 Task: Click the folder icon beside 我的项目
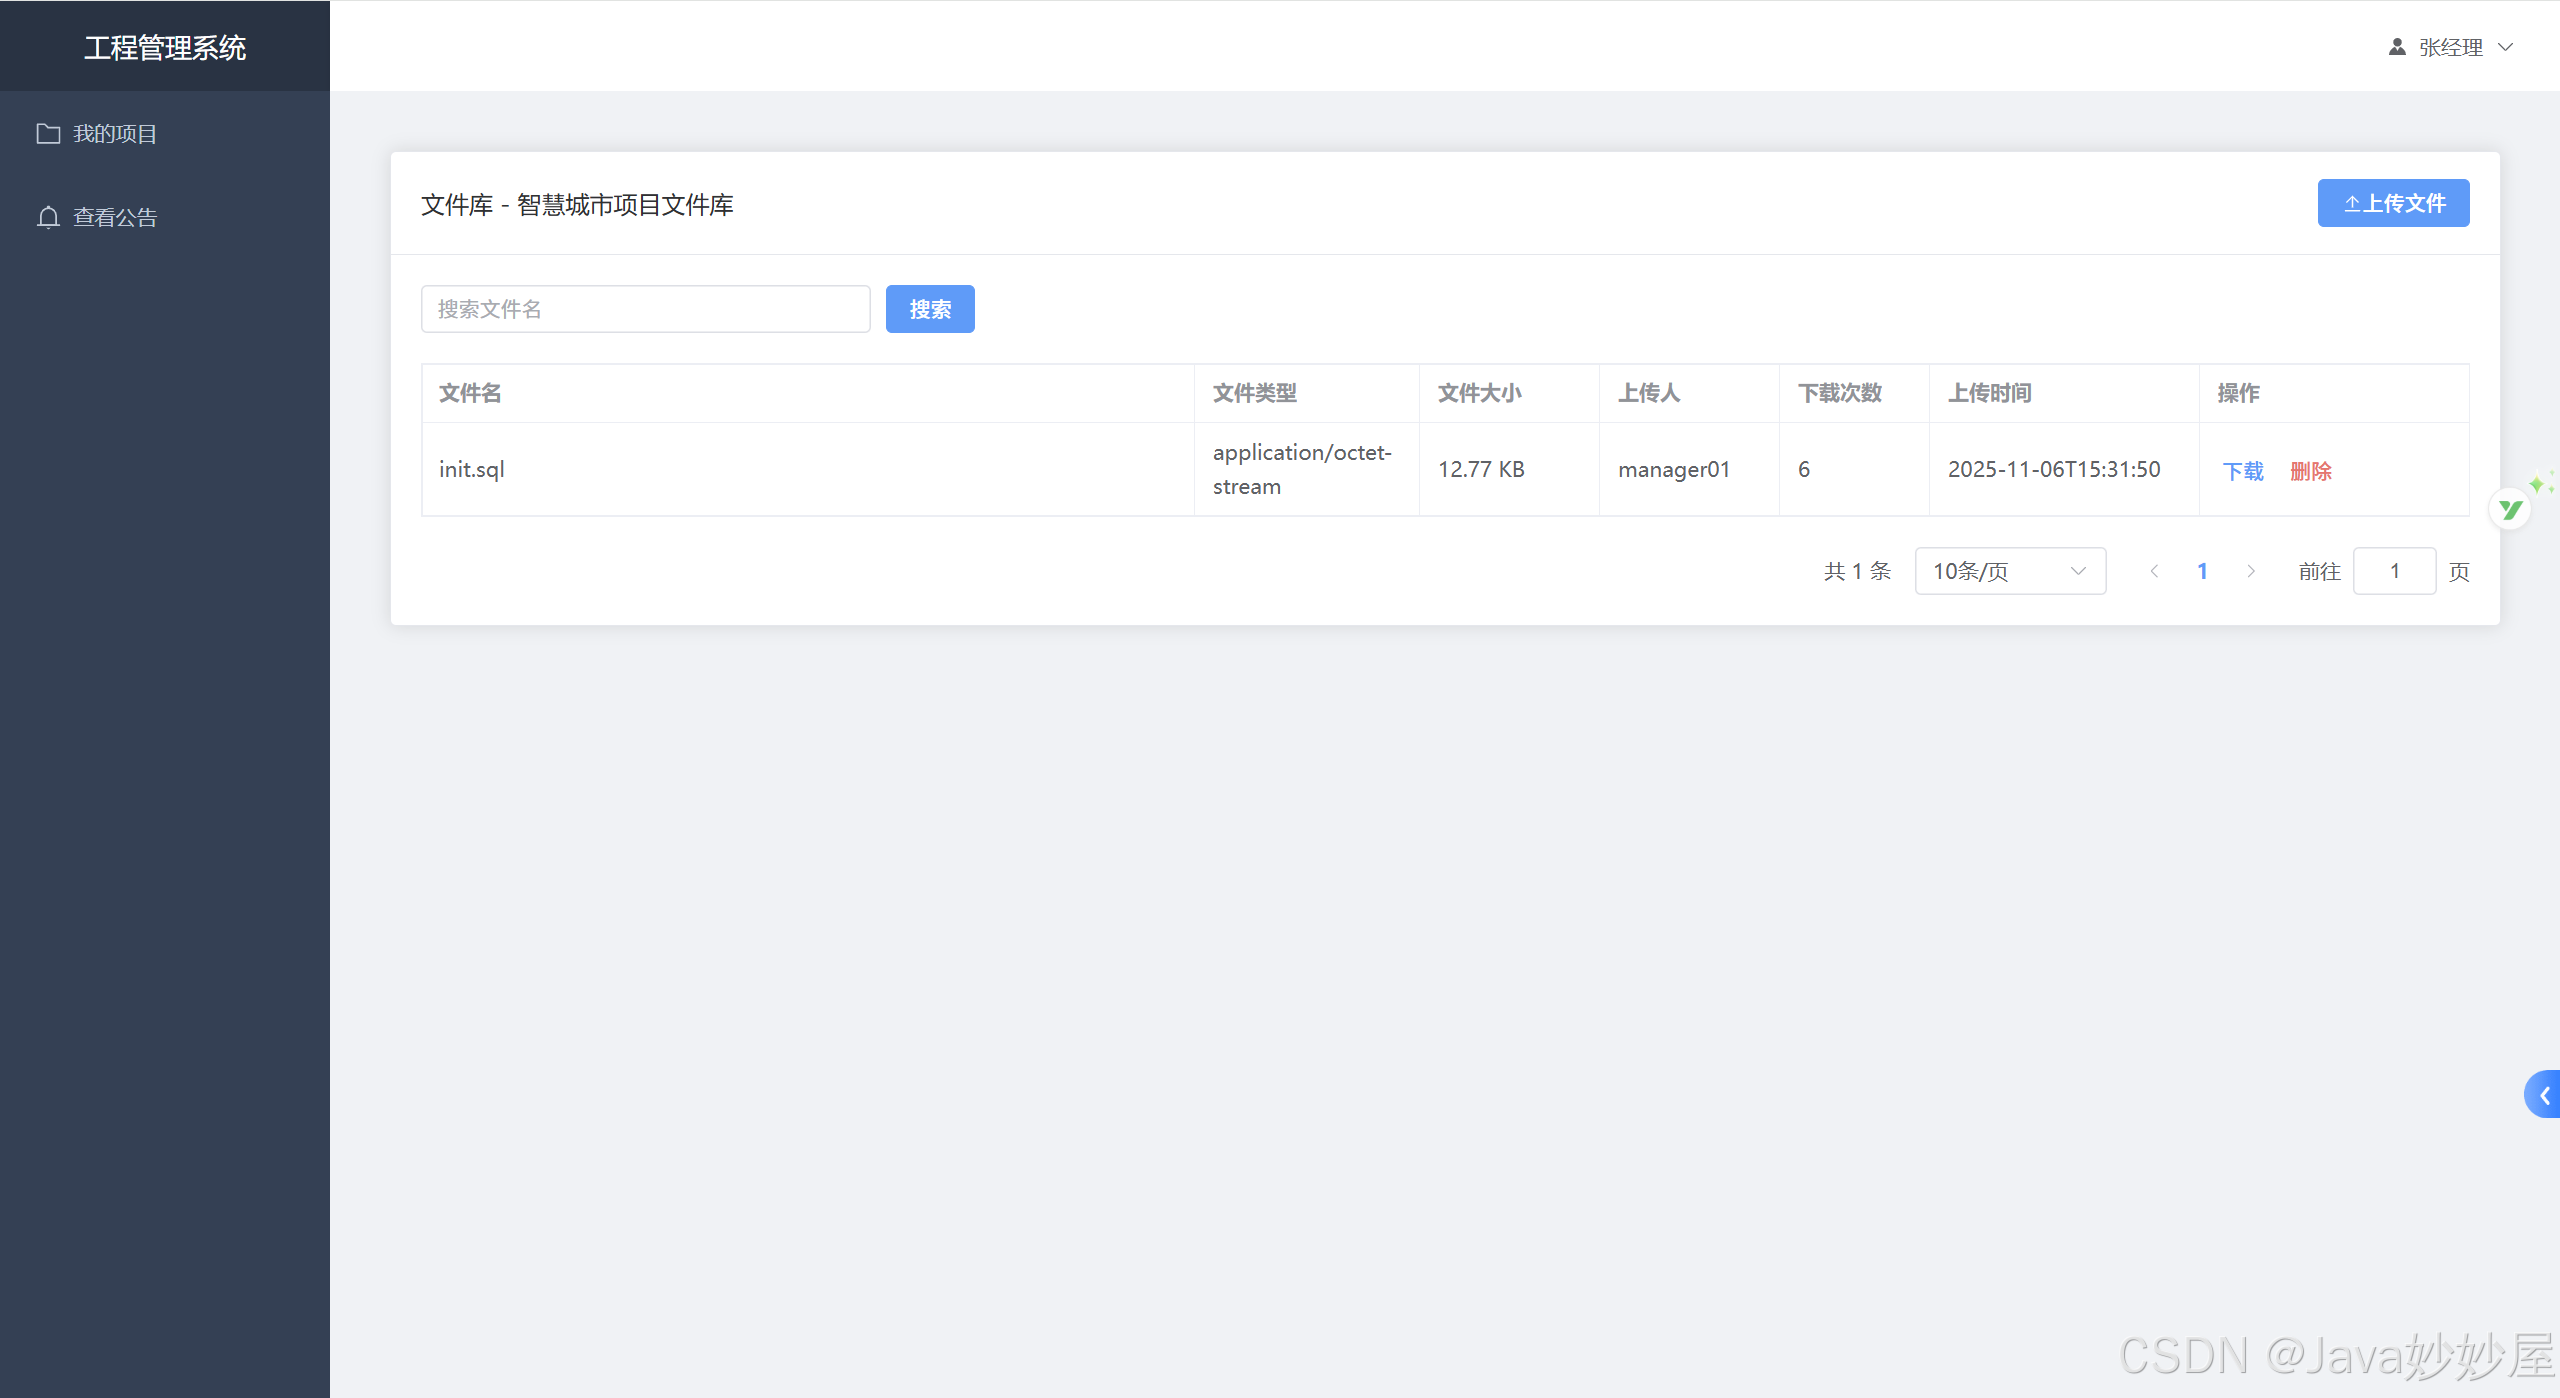pos(48,133)
